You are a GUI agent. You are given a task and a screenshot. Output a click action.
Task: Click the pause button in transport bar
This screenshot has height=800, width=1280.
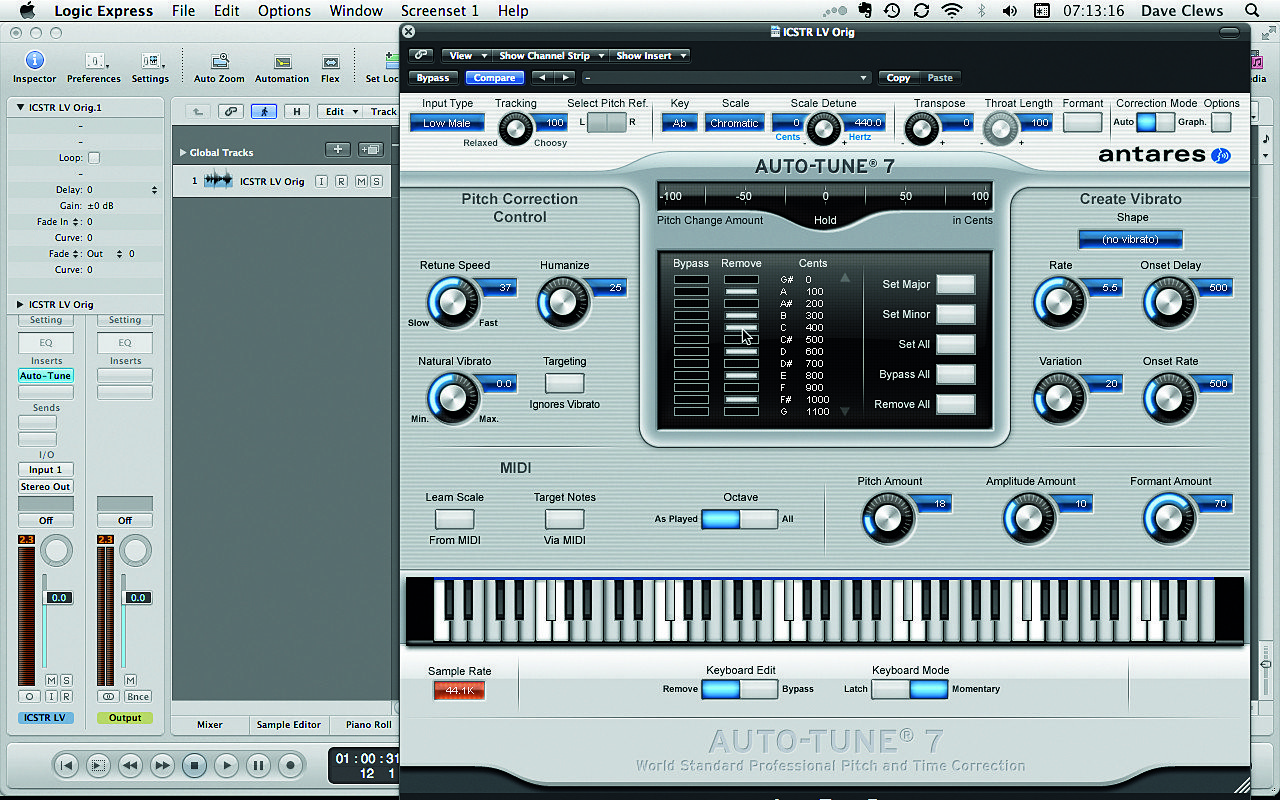[x=258, y=766]
